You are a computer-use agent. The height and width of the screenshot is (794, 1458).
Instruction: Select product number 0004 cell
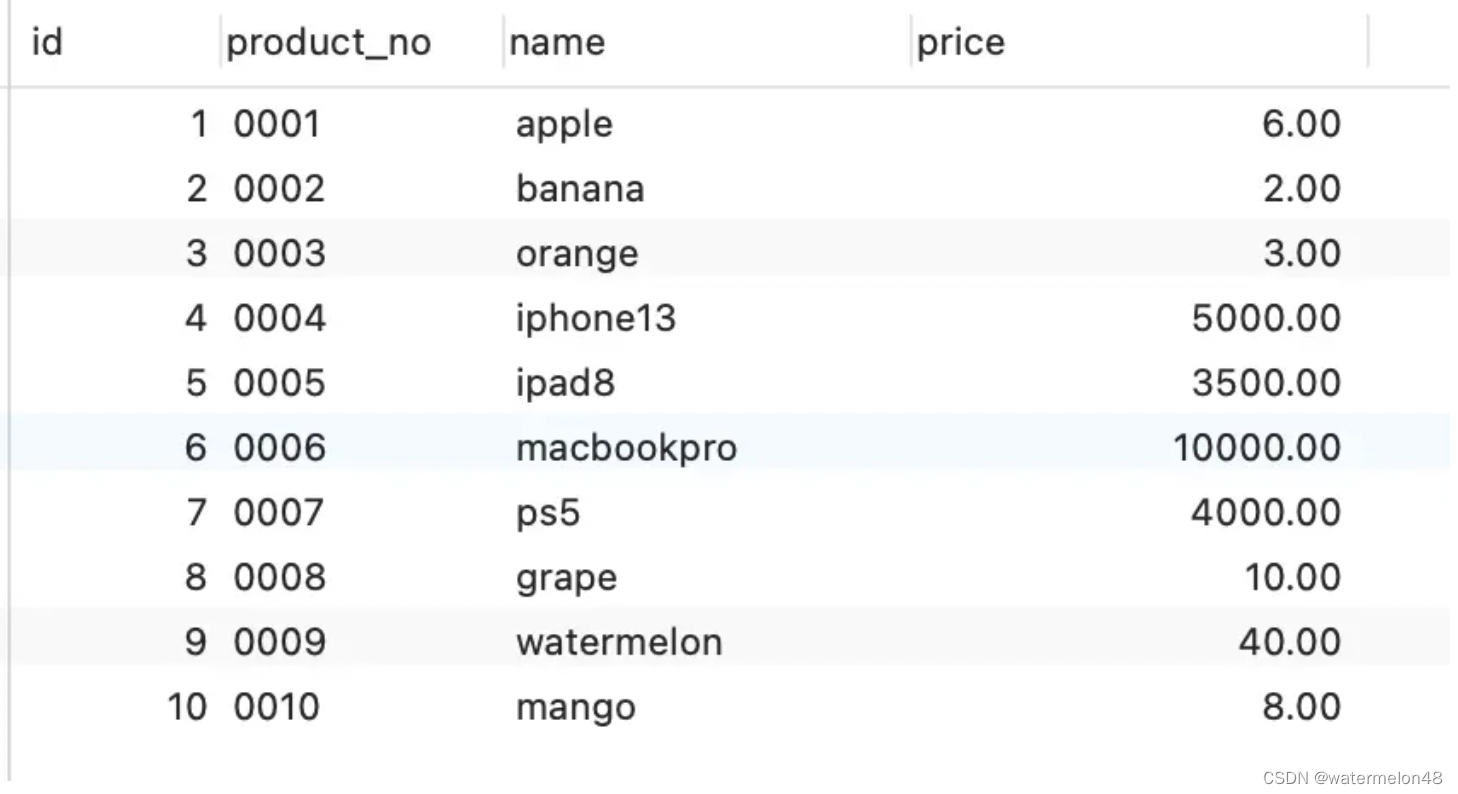click(x=279, y=319)
